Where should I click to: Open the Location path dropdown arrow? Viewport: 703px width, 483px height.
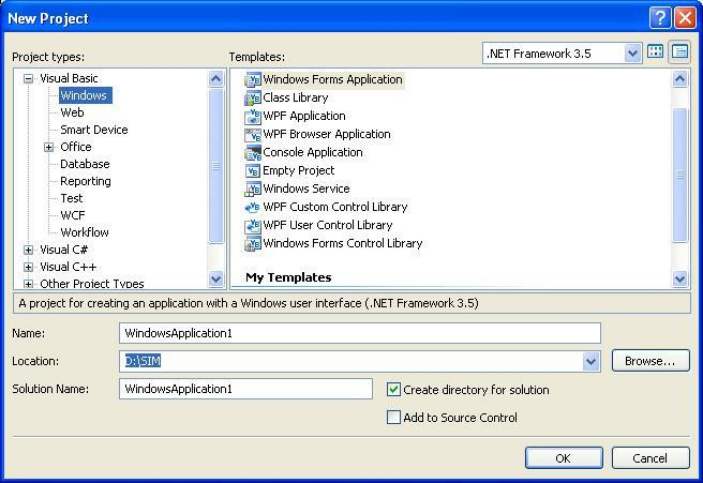pyautogui.click(x=590, y=361)
